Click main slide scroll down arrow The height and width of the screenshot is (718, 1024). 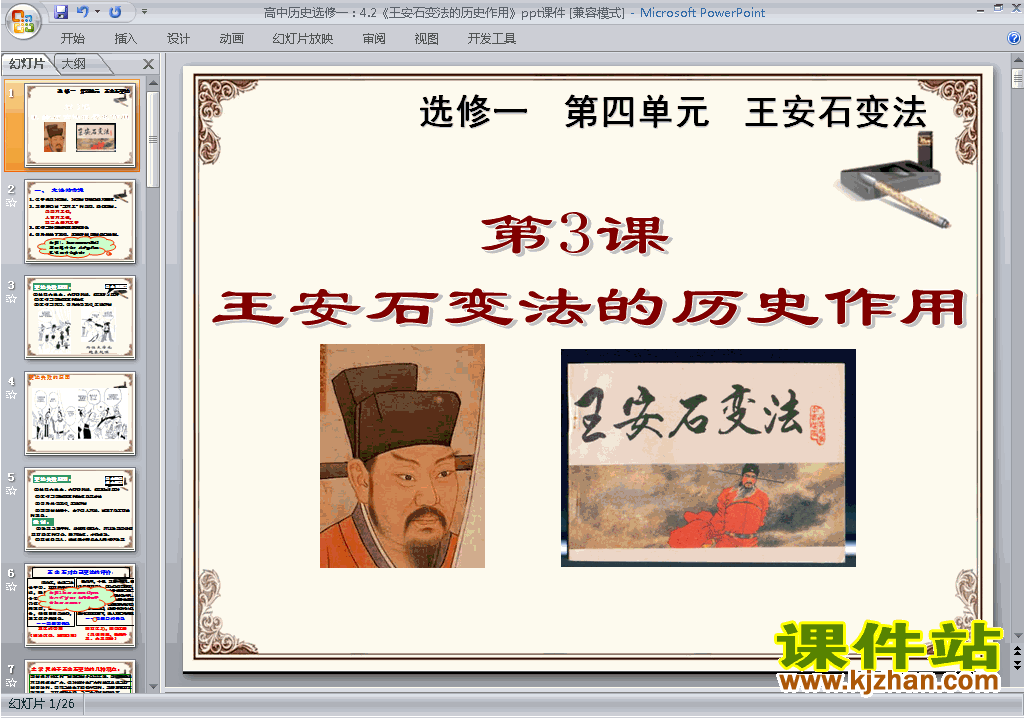pyautogui.click(x=1017, y=636)
